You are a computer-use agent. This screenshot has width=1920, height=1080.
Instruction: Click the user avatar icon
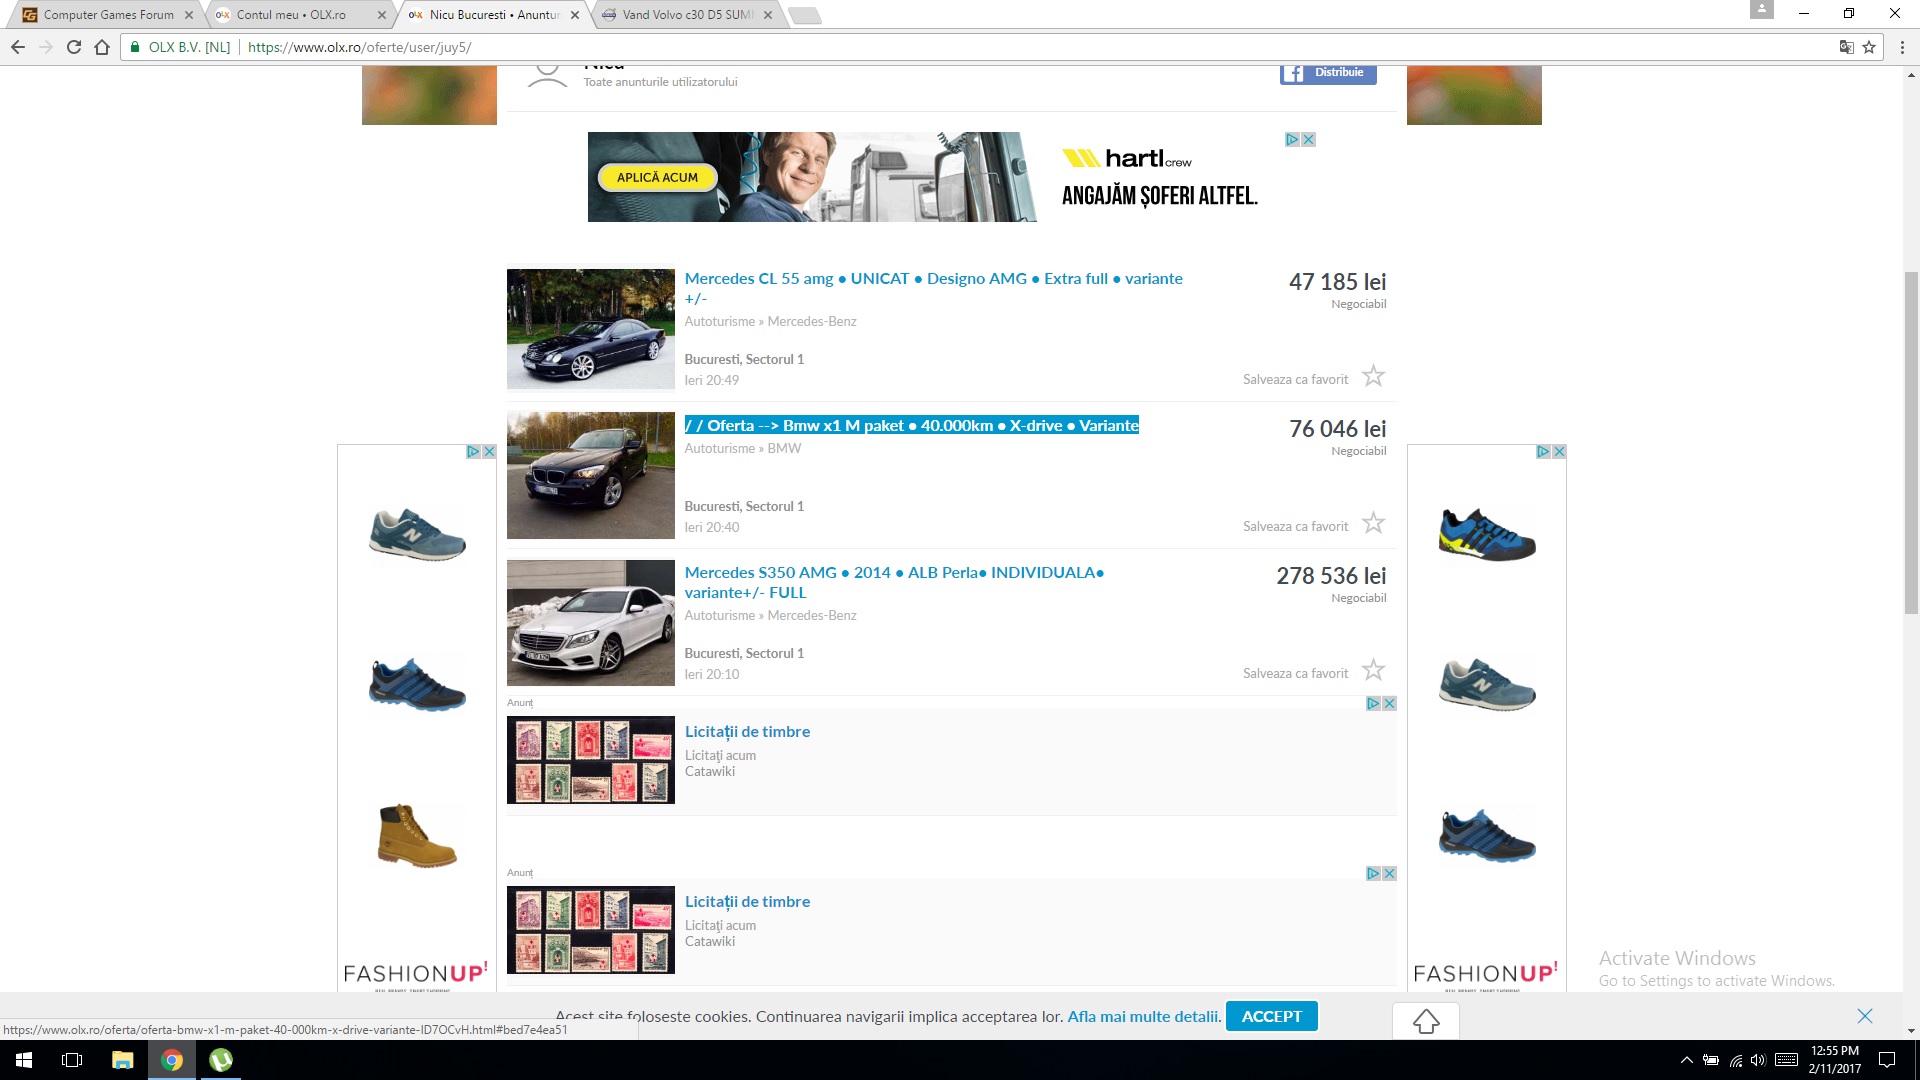click(x=547, y=76)
